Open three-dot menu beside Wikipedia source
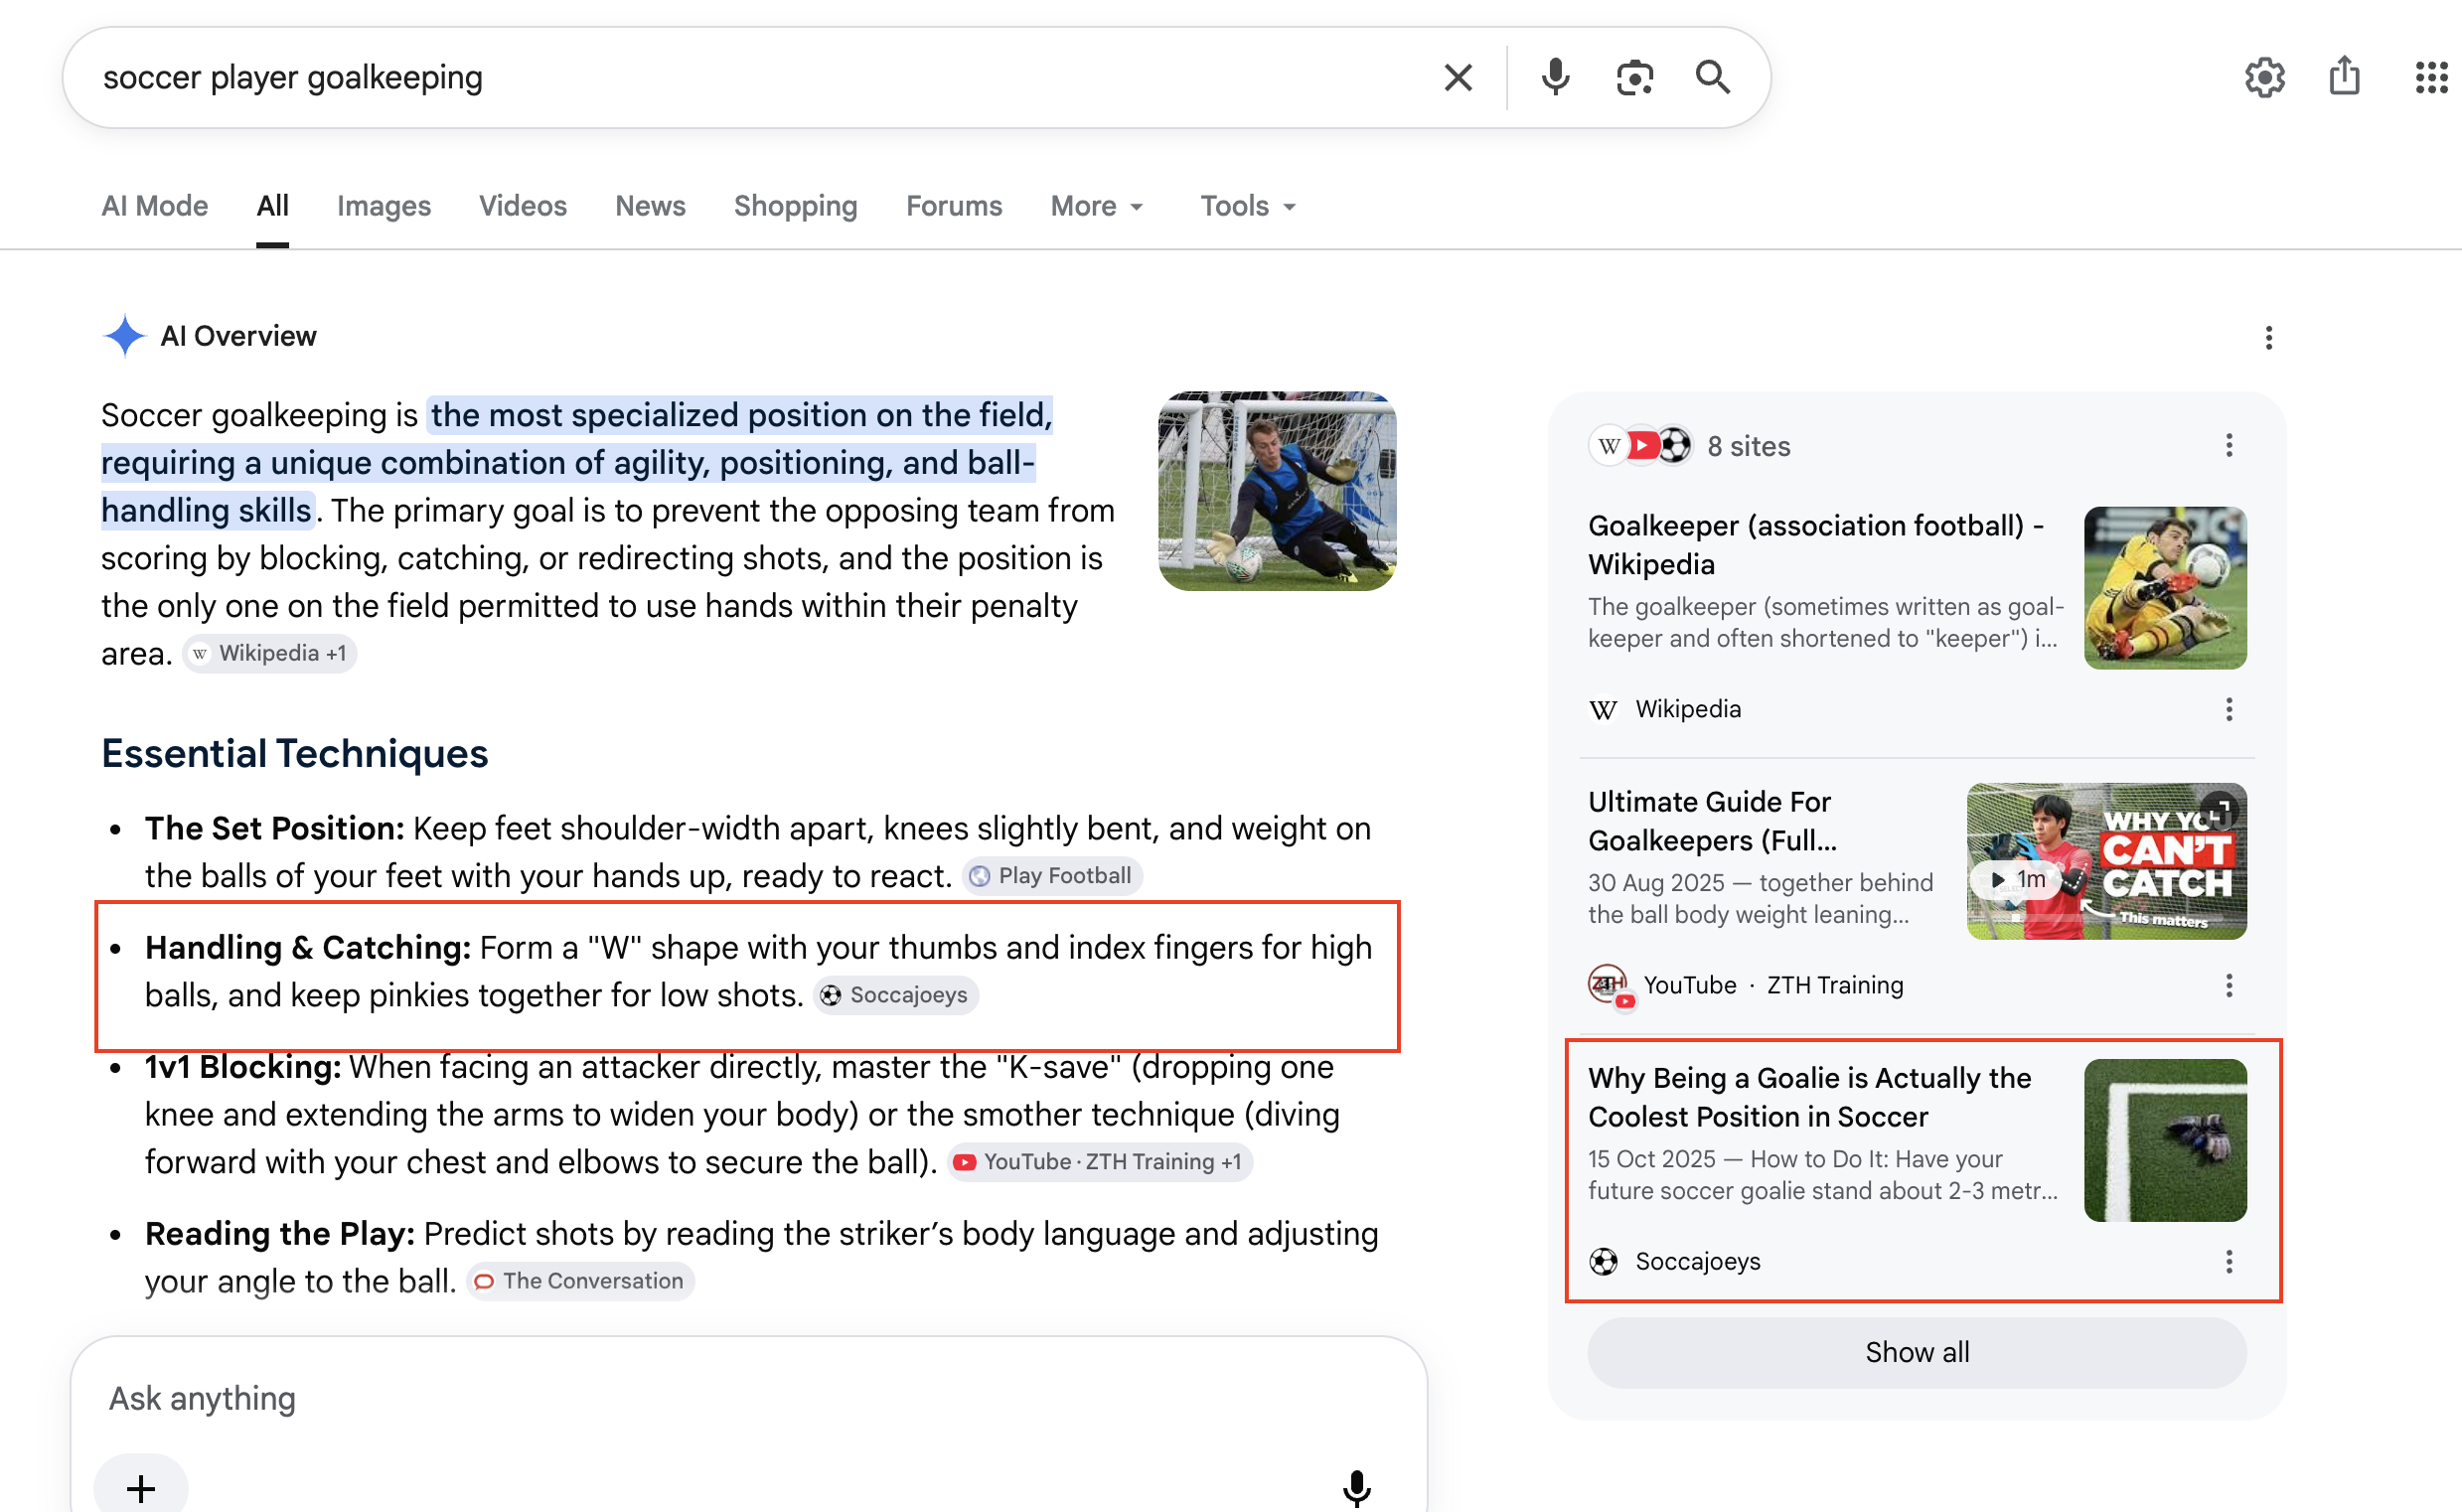The height and width of the screenshot is (1512, 2462). [x=2228, y=710]
